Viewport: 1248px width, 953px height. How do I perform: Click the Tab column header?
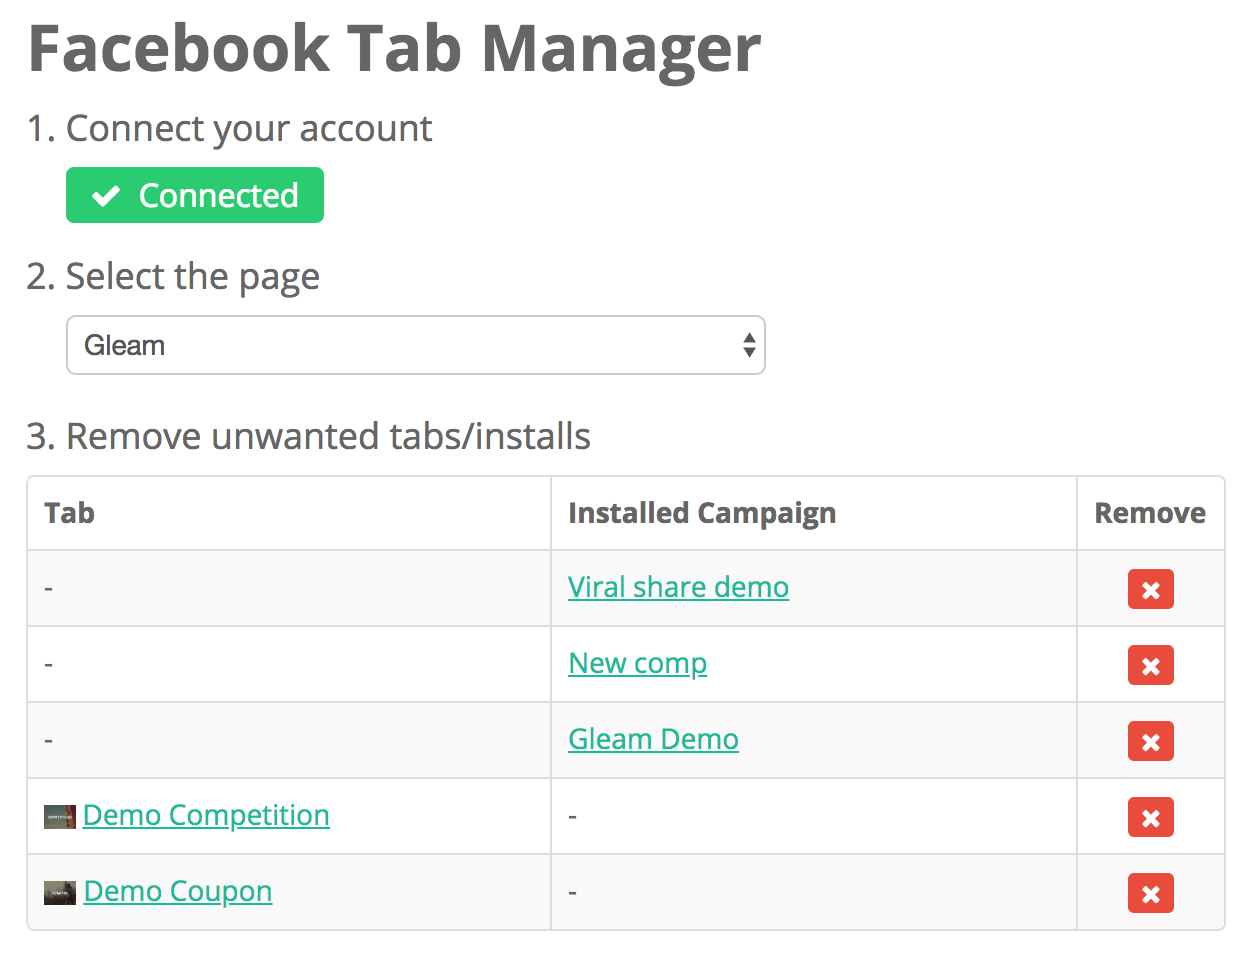[x=70, y=513]
